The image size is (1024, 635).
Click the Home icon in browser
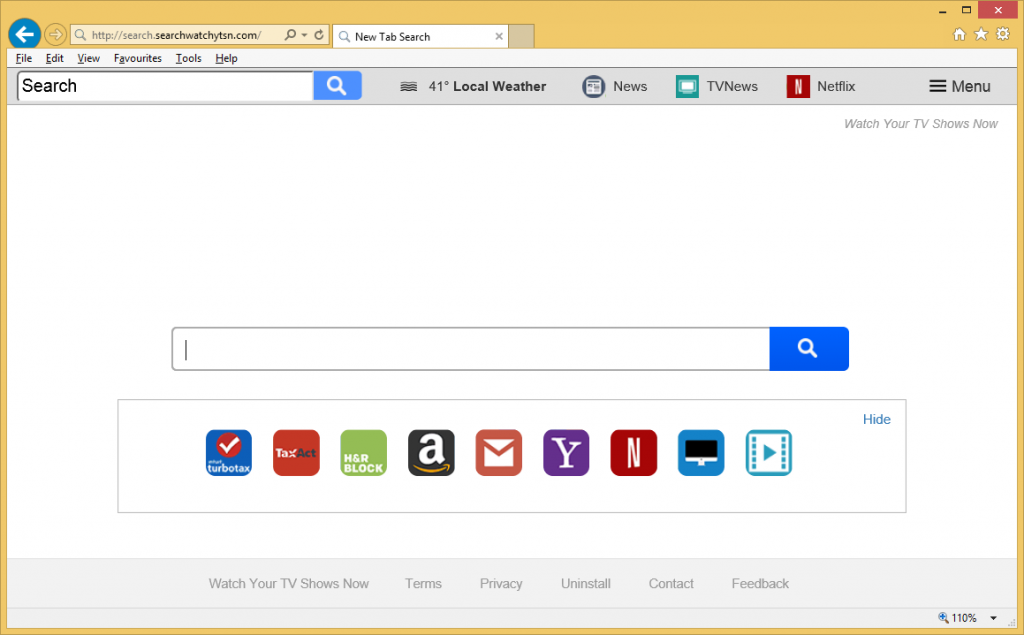(959, 34)
